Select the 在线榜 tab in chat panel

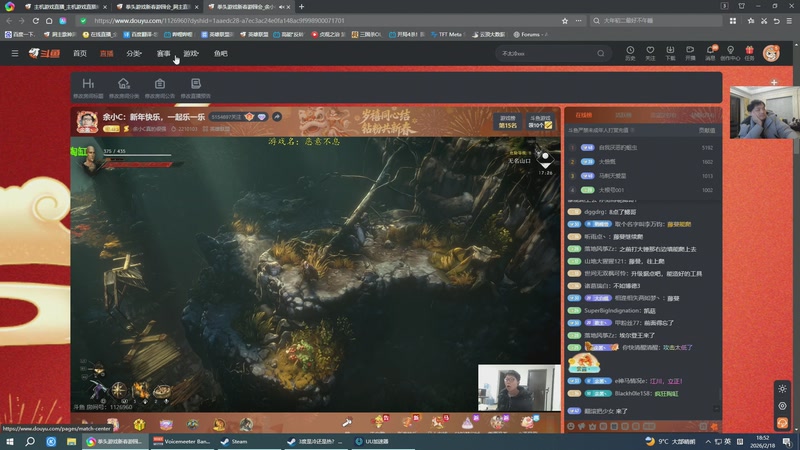pos(584,115)
